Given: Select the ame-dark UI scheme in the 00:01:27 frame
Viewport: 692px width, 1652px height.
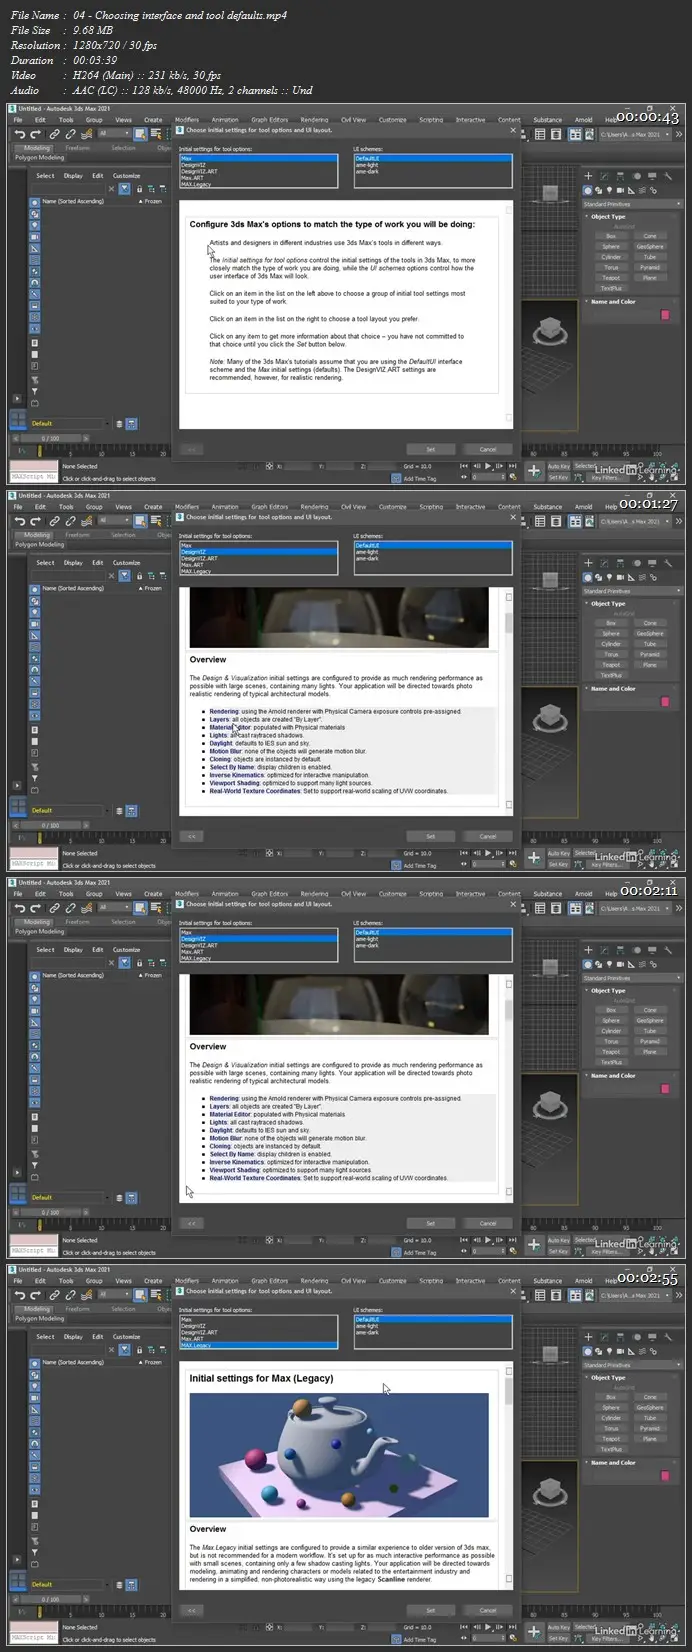Looking at the screenshot, I should (433, 559).
